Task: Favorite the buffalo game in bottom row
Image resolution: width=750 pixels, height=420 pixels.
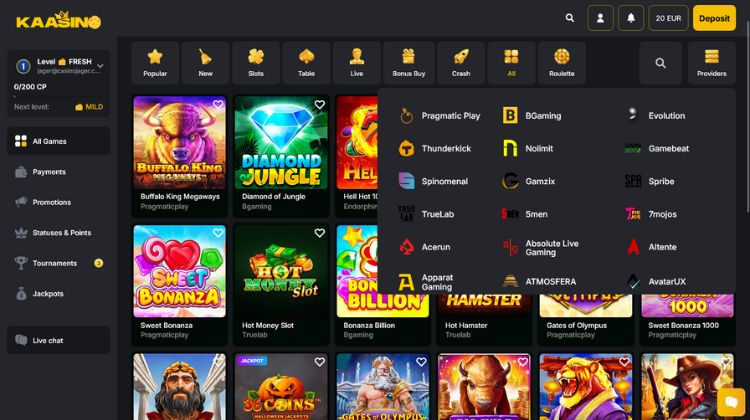Action: (x=522, y=362)
